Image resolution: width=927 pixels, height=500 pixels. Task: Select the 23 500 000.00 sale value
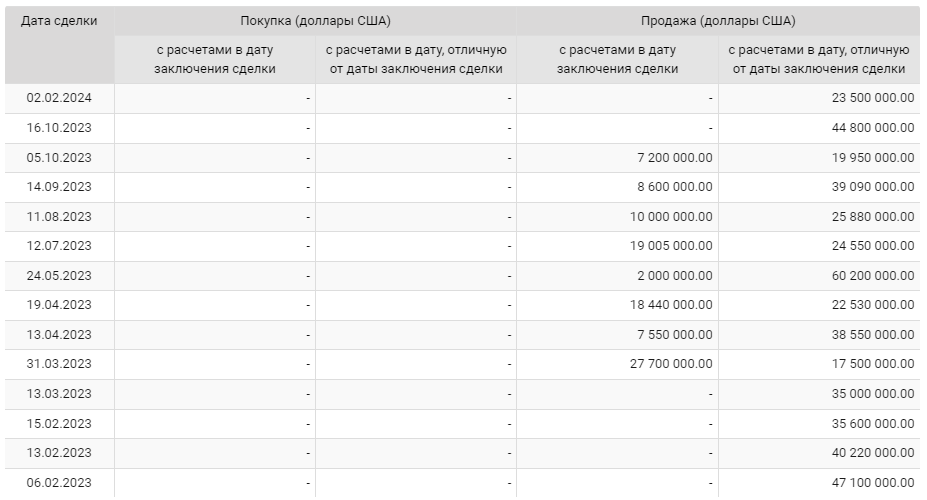click(873, 98)
